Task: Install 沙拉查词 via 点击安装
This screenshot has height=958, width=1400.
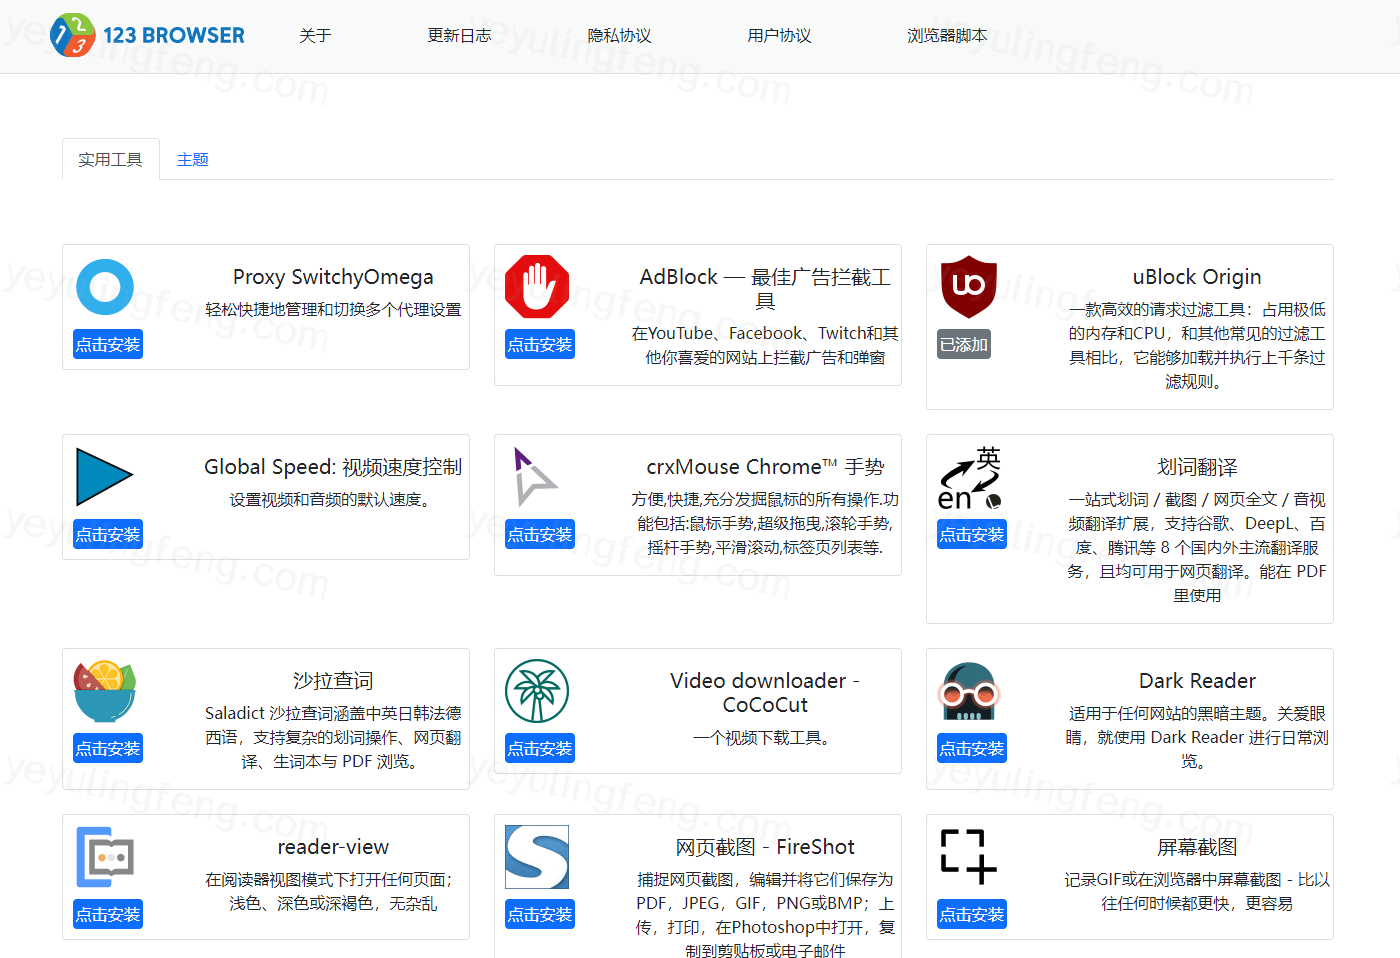Action: [x=108, y=748]
